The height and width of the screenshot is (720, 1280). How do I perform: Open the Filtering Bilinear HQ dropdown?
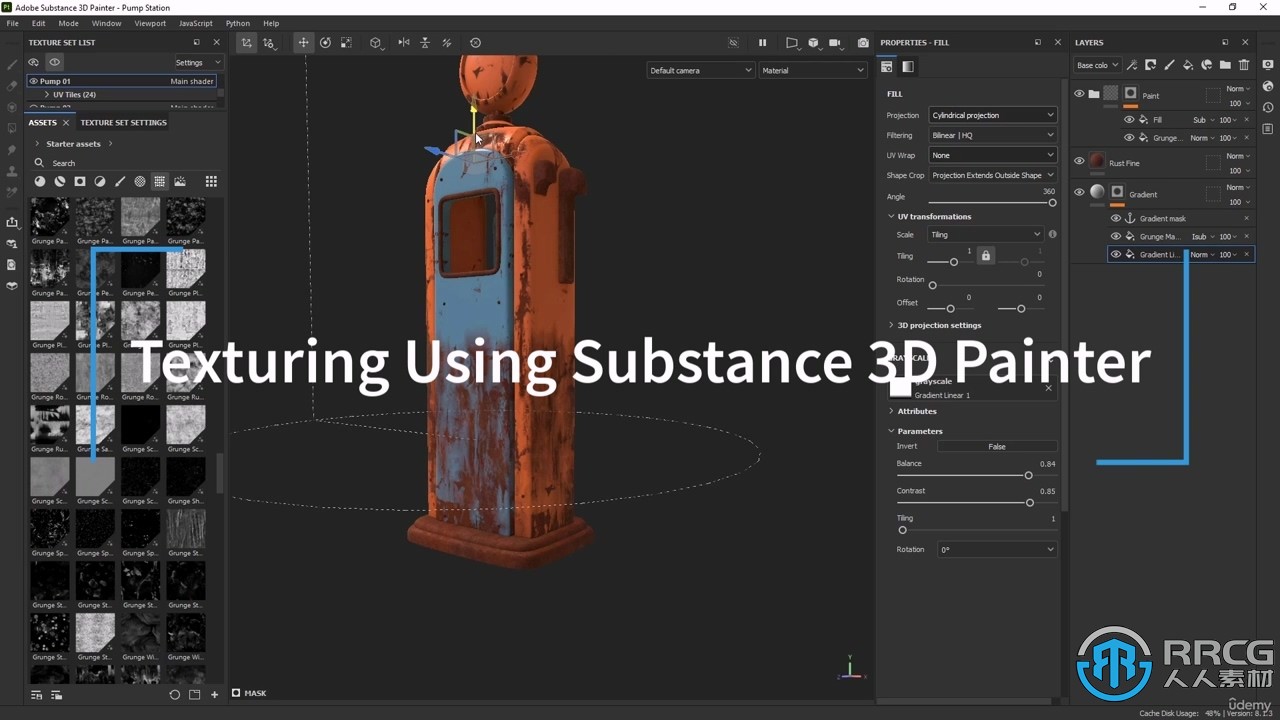pos(992,135)
